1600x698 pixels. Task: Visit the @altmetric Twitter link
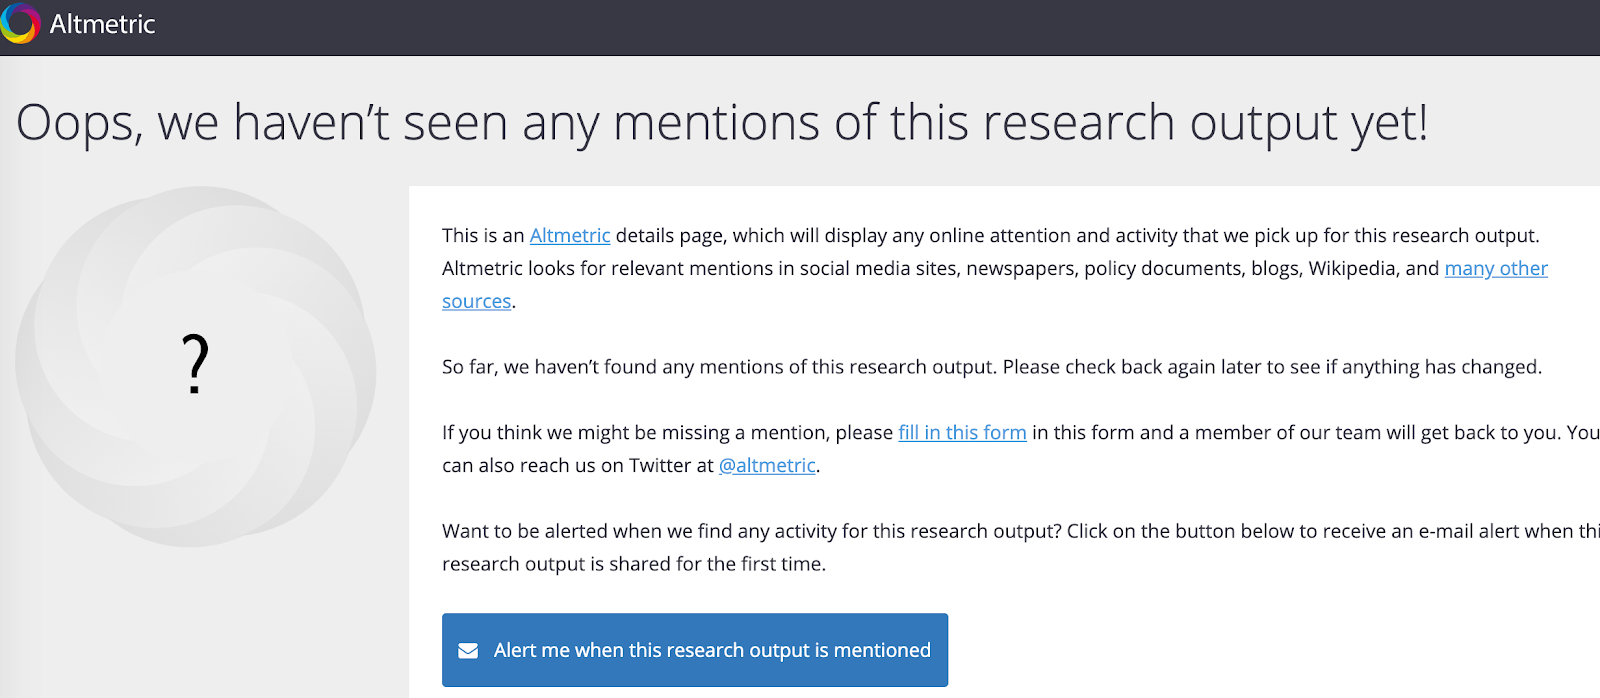[767, 465]
